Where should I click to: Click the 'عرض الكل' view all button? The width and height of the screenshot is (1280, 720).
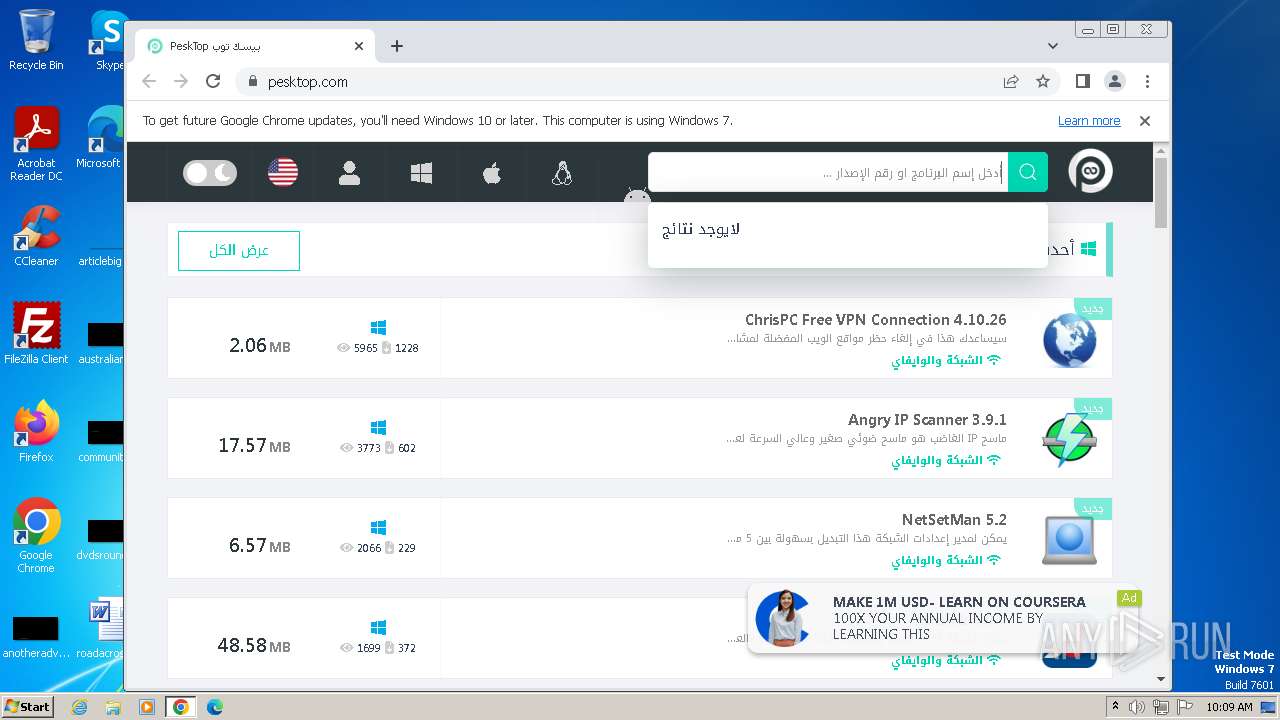[239, 250]
